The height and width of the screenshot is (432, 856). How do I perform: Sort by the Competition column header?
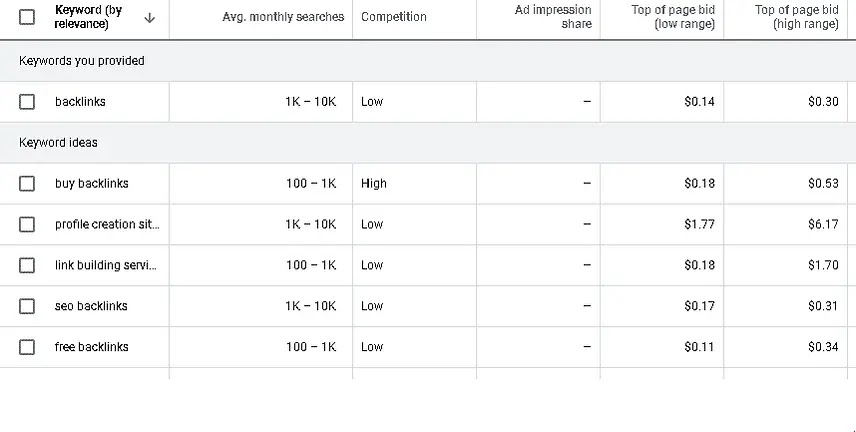(x=394, y=17)
